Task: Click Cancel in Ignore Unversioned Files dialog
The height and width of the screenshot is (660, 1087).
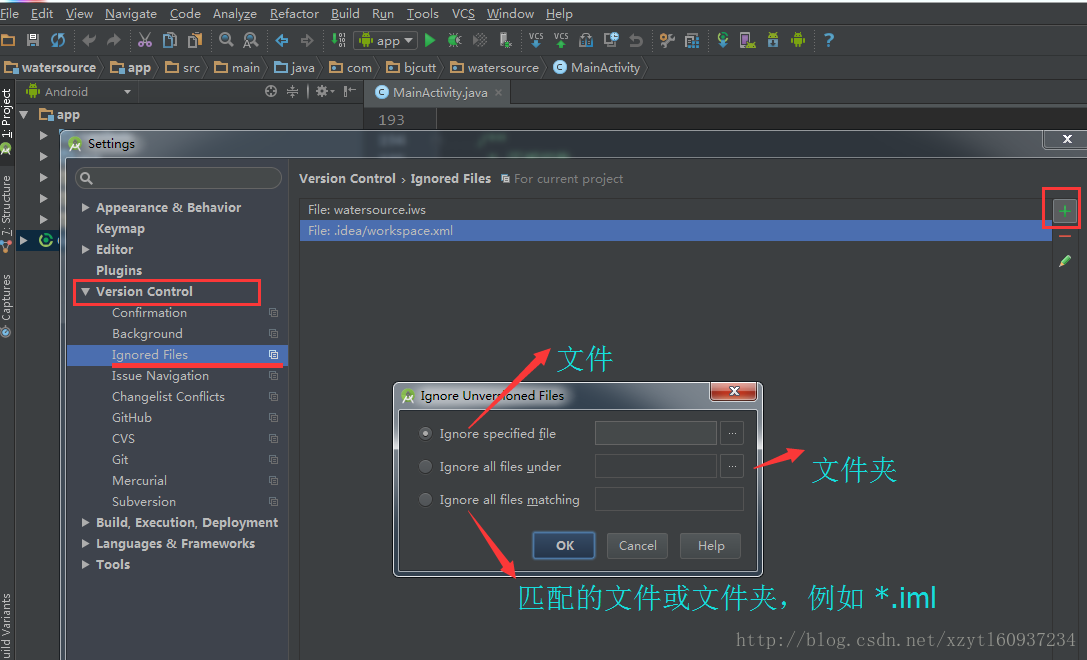Action: tap(637, 546)
